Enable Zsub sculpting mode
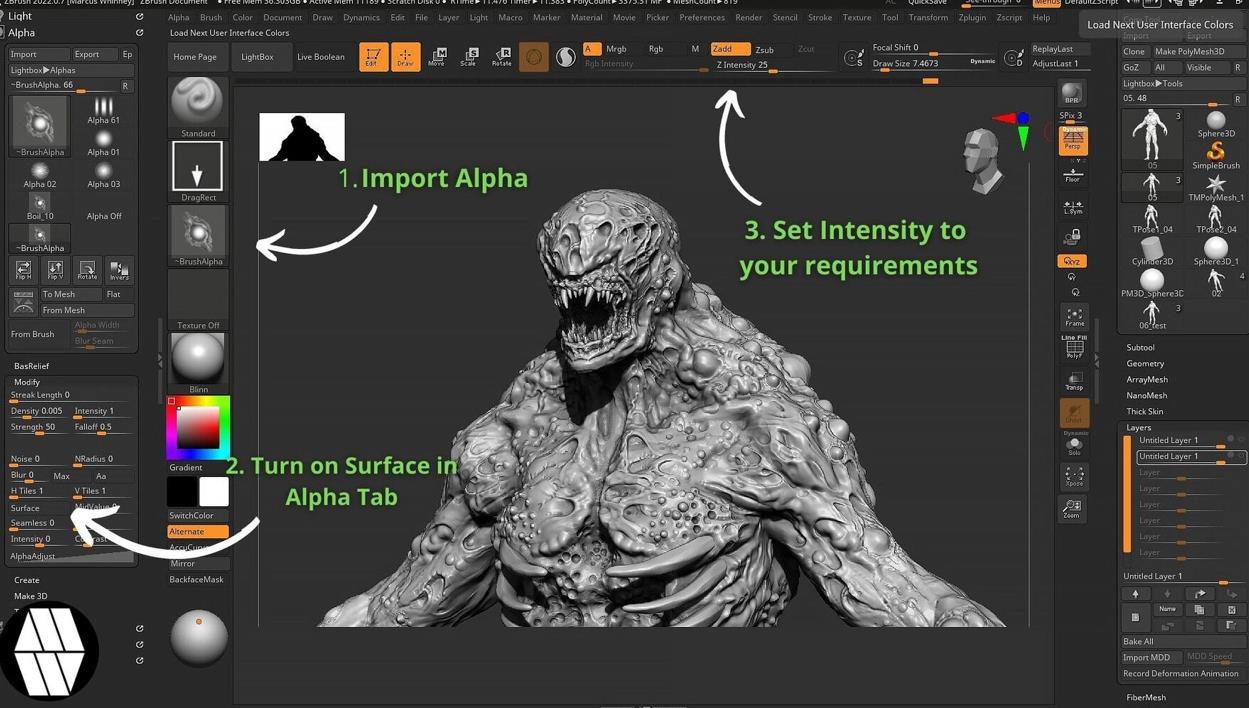The width and height of the screenshot is (1249, 708). pyautogui.click(x=765, y=49)
